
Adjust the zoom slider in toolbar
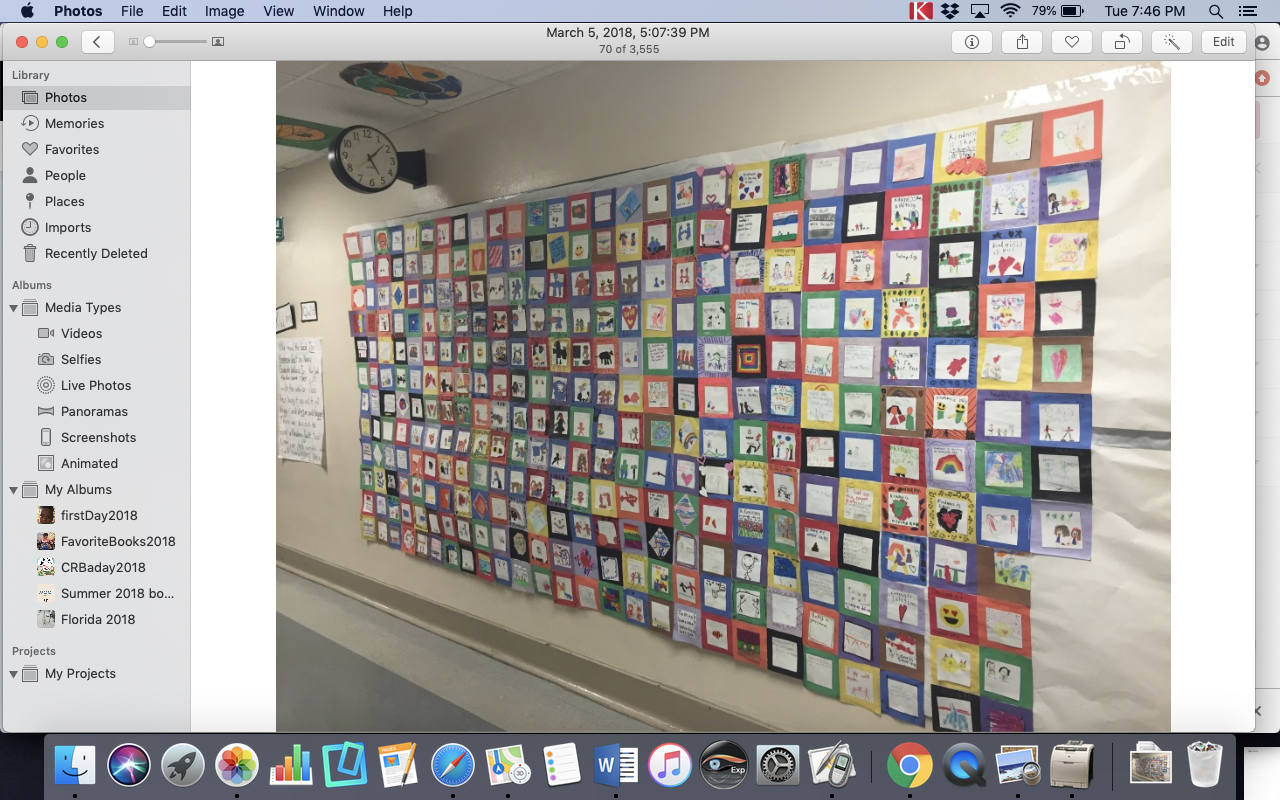(150, 42)
